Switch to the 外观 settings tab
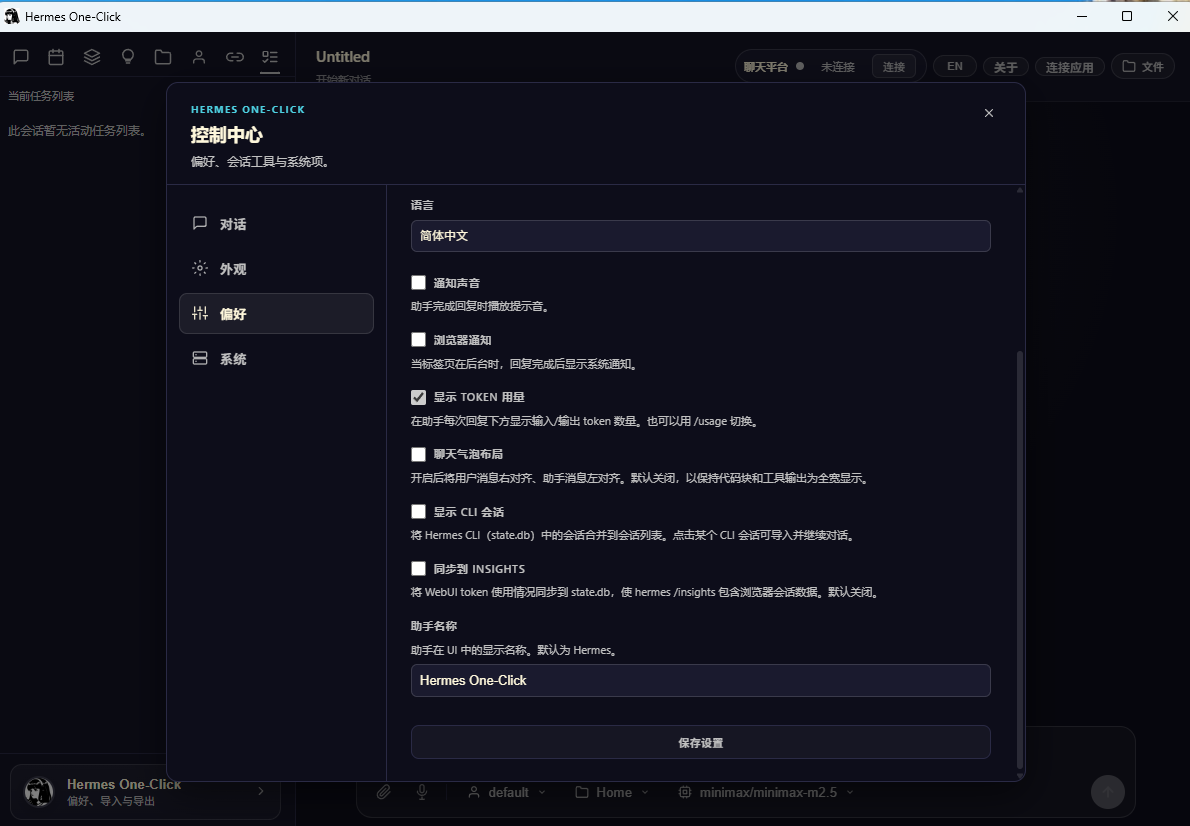Screen dimensions: 1190x826 click(276, 269)
